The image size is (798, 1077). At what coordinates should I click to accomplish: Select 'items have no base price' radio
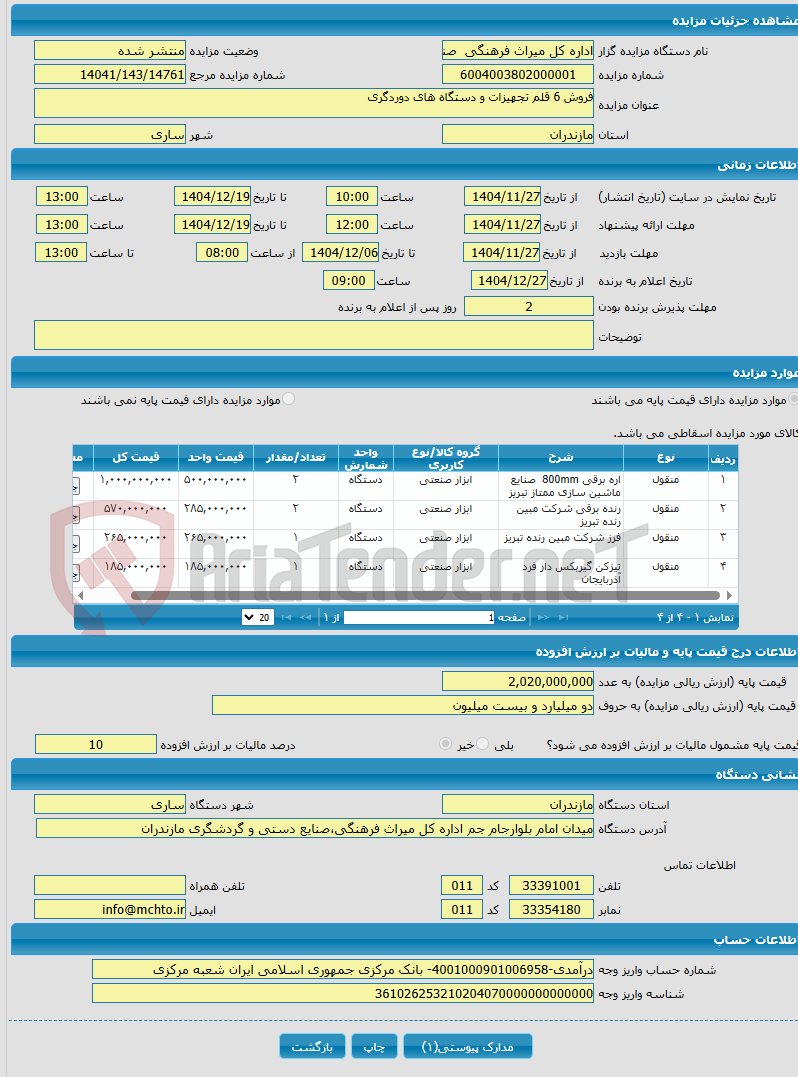(288, 399)
